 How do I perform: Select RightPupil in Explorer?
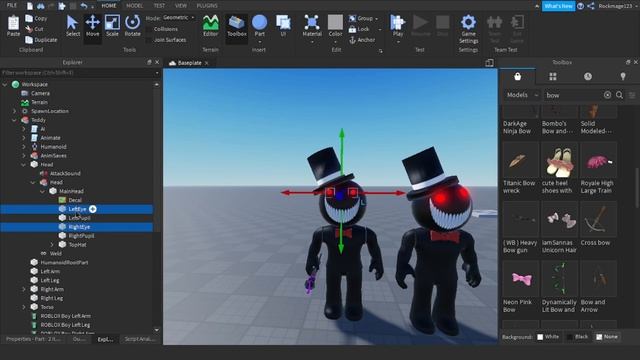[81, 236]
